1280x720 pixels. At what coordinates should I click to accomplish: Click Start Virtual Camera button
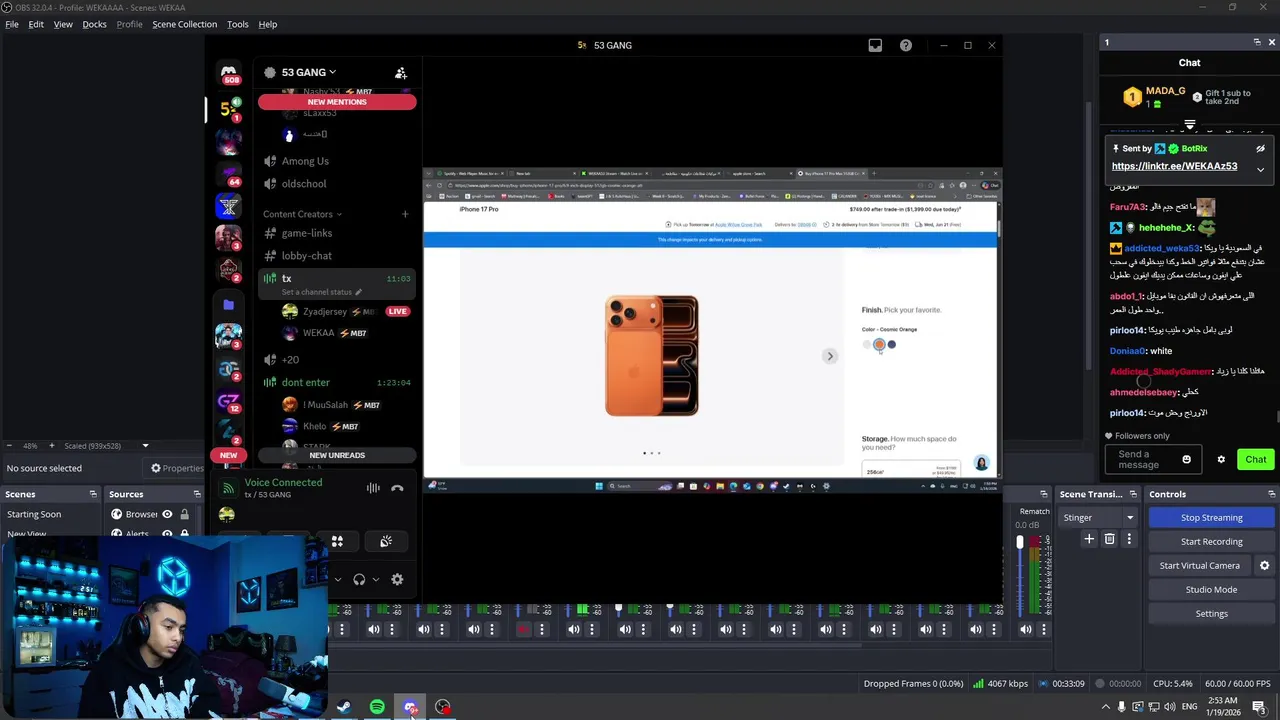click(x=1199, y=566)
